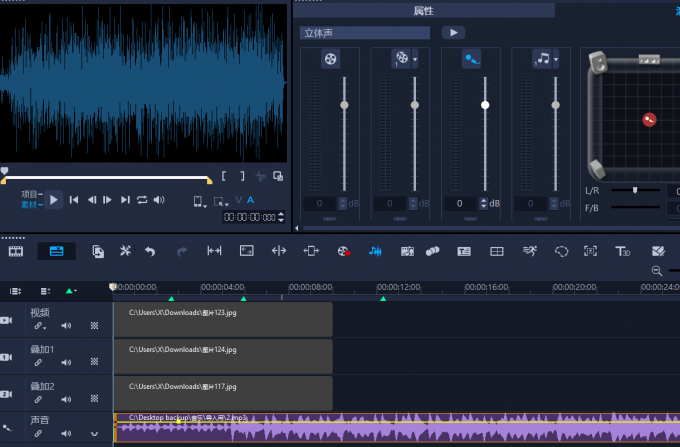Image resolution: width=680 pixels, height=447 pixels.
Task: Expand the 声音 track chevron
Action: point(94,434)
